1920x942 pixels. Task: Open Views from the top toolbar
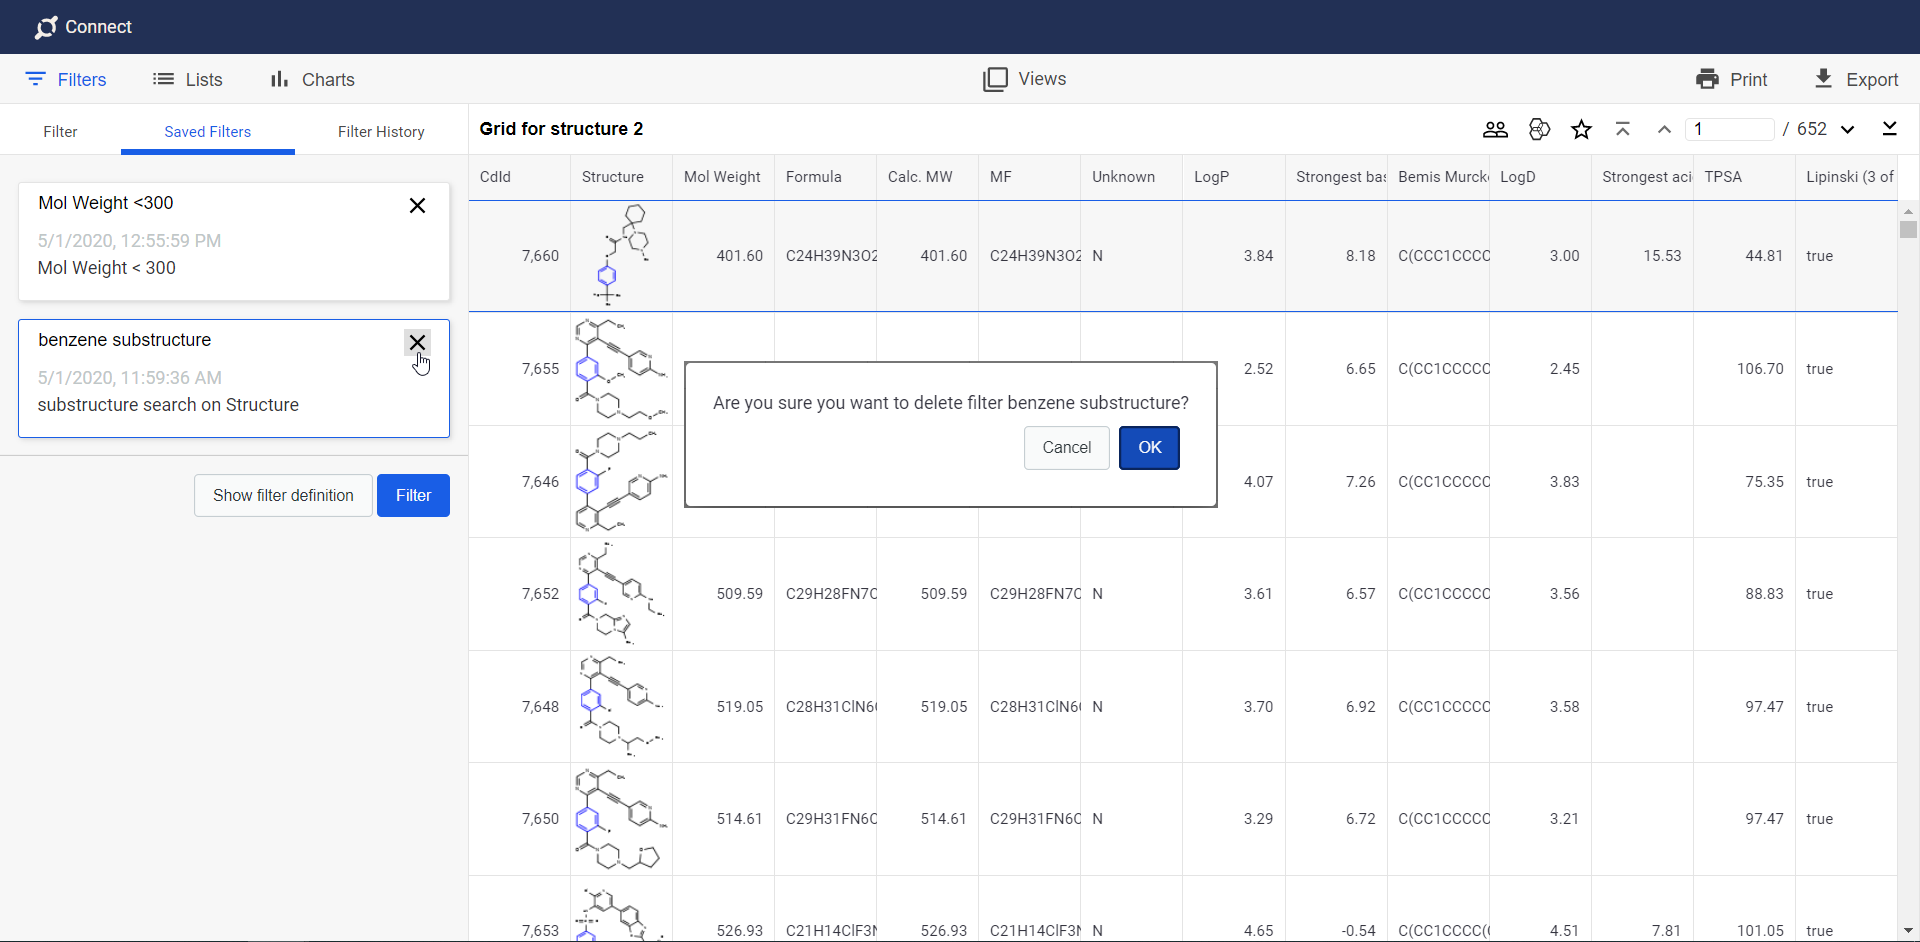click(1024, 79)
